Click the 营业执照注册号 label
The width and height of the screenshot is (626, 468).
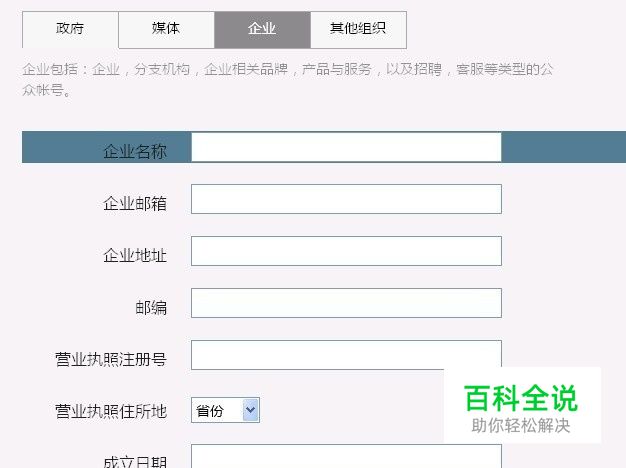[111, 359]
